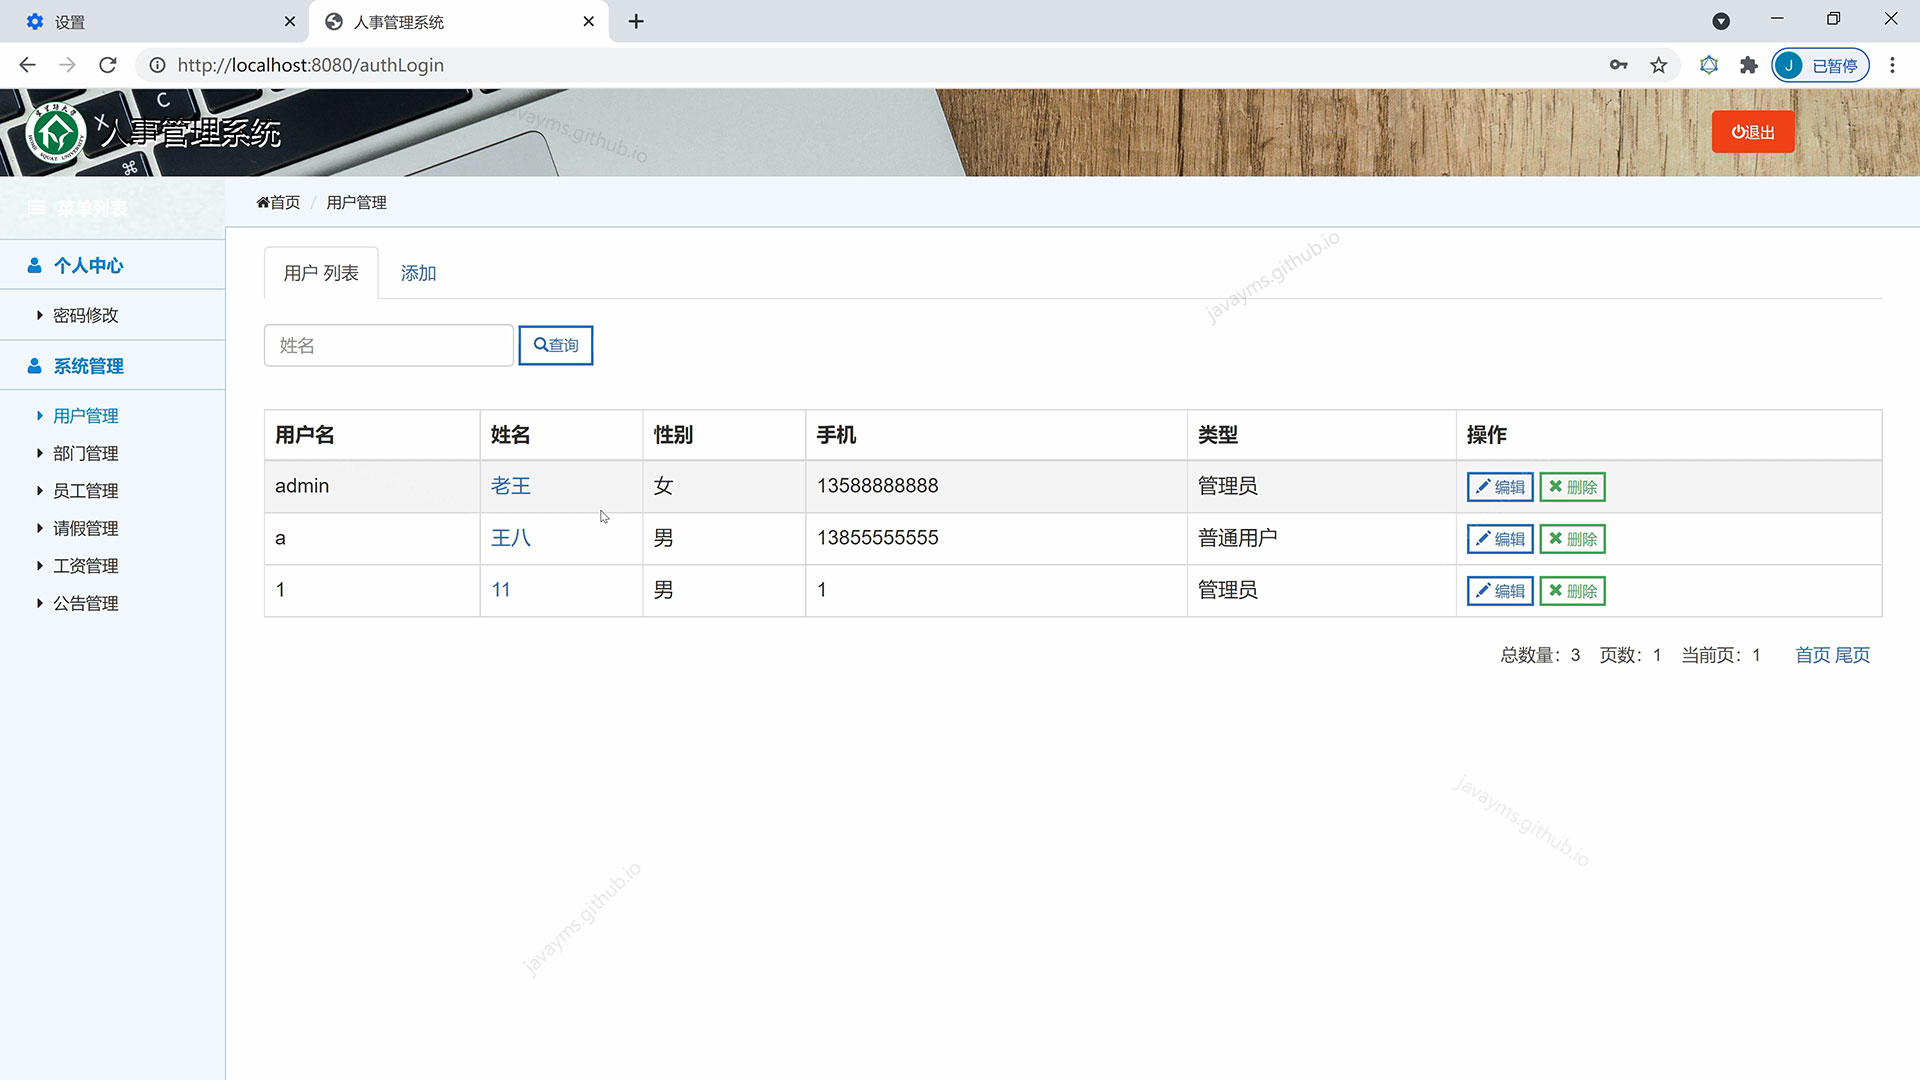Screen dimensions: 1920x1080
Task: Open 尾页 to jump to last page
Action: click(x=1854, y=655)
